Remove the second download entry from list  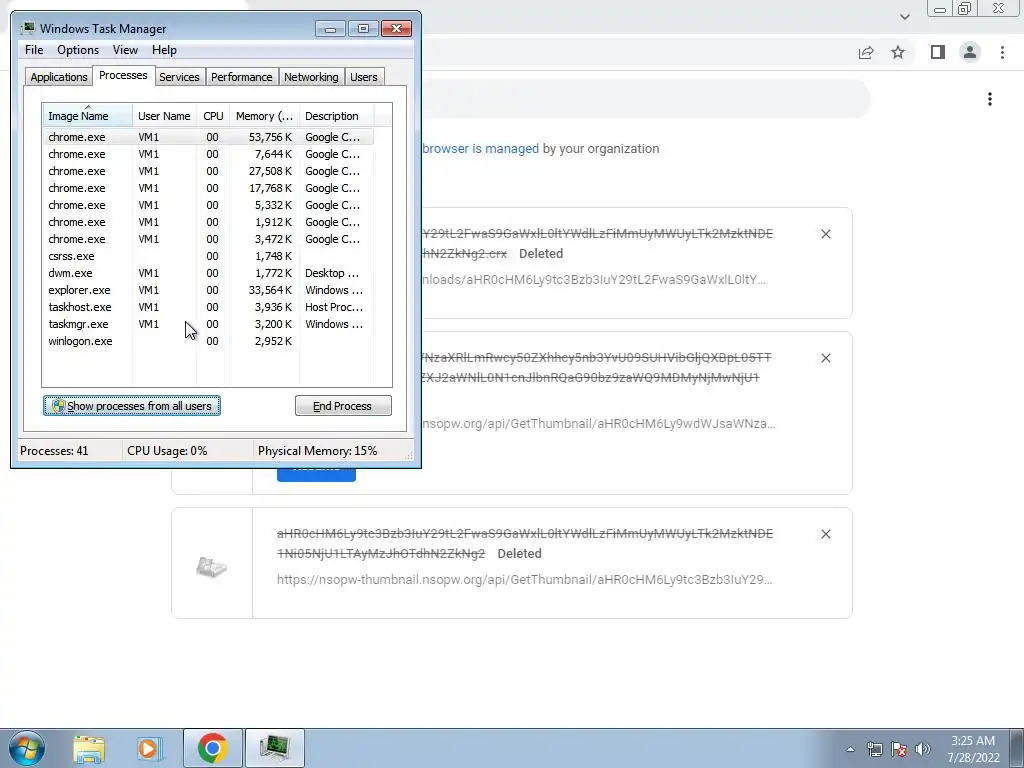825,358
